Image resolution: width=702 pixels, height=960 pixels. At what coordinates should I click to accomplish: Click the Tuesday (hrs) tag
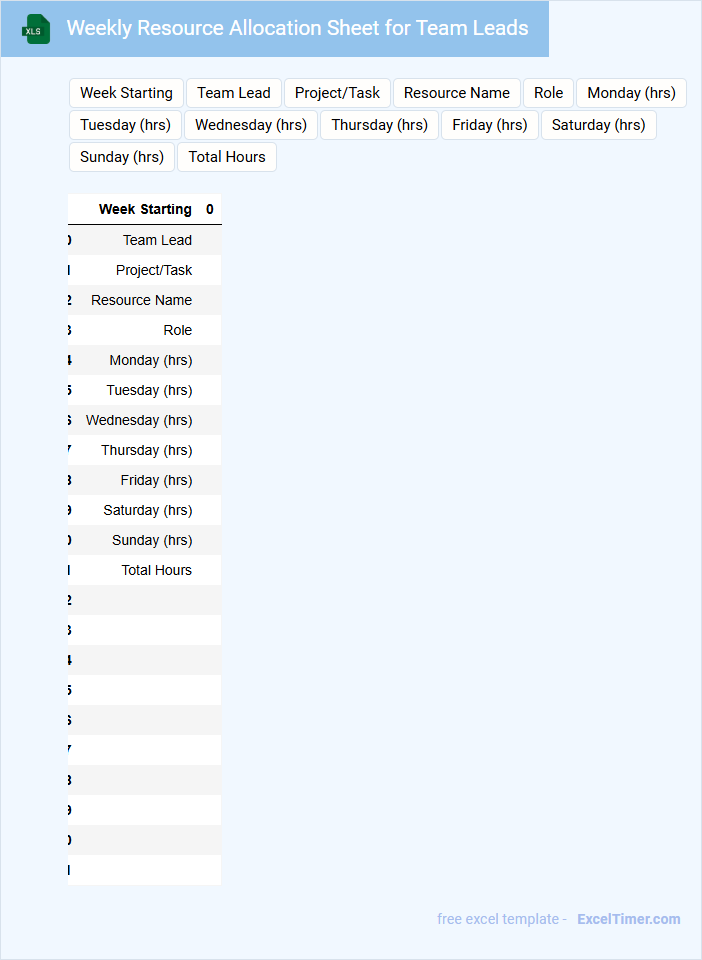coord(125,125)
